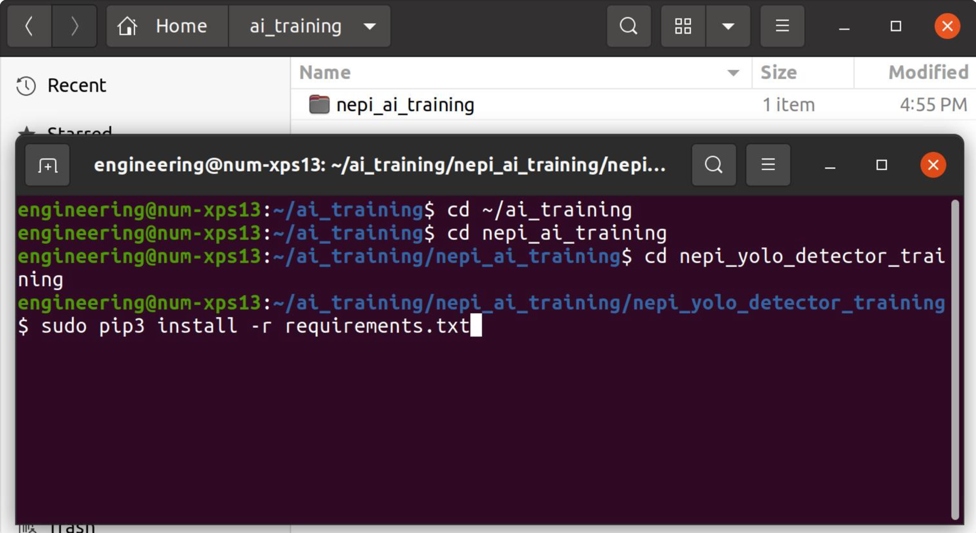Viewport: 976px width, 533px height.
Task: Open view options dropdown in Files toolbar
Action: click(x=728, y=27)
